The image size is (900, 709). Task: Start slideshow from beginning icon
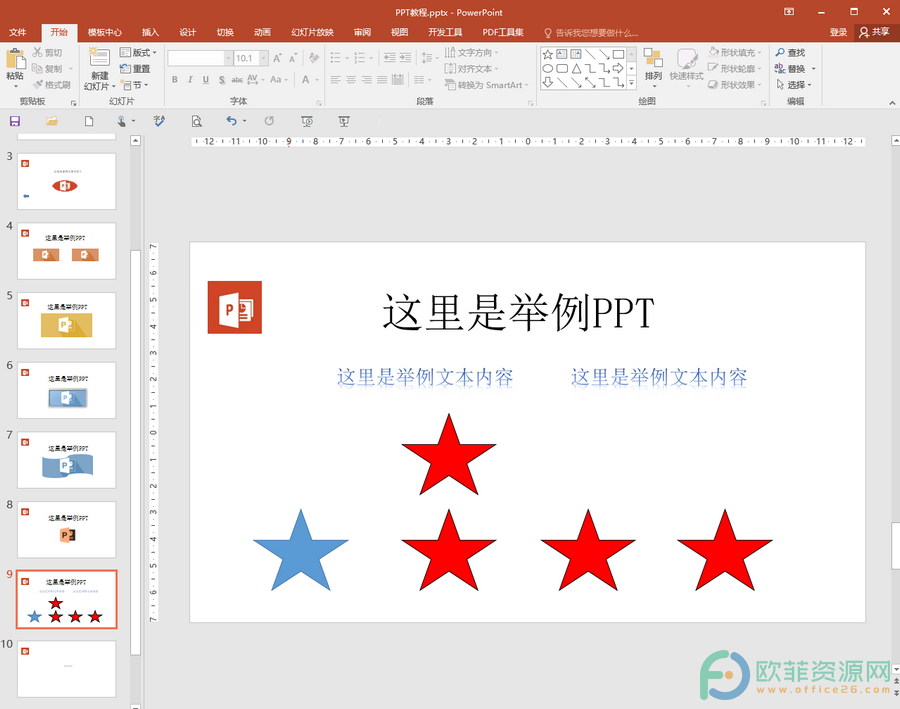(307, 121)
